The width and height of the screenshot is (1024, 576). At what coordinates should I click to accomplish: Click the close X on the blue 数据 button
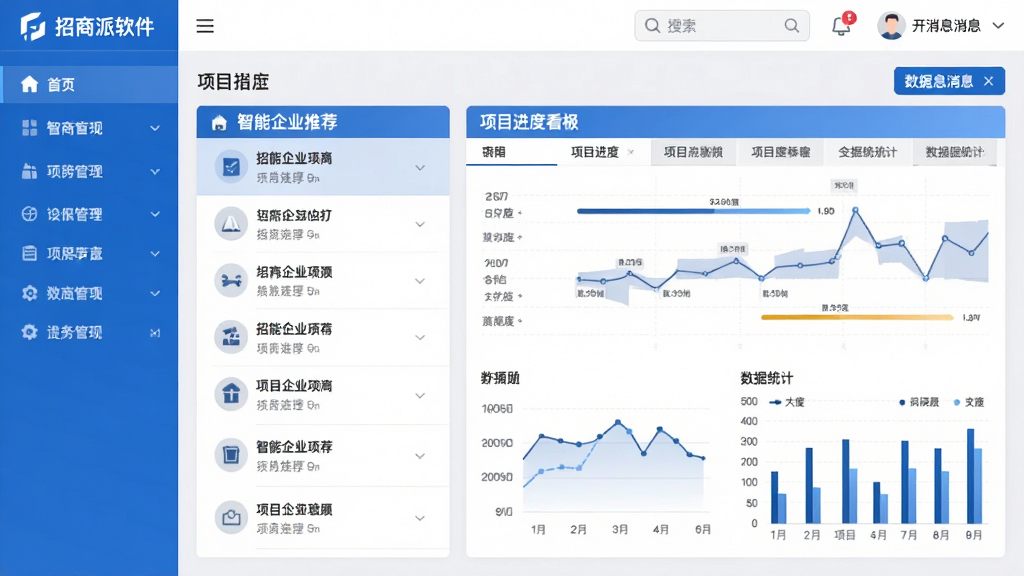click(x=989, y=81)
